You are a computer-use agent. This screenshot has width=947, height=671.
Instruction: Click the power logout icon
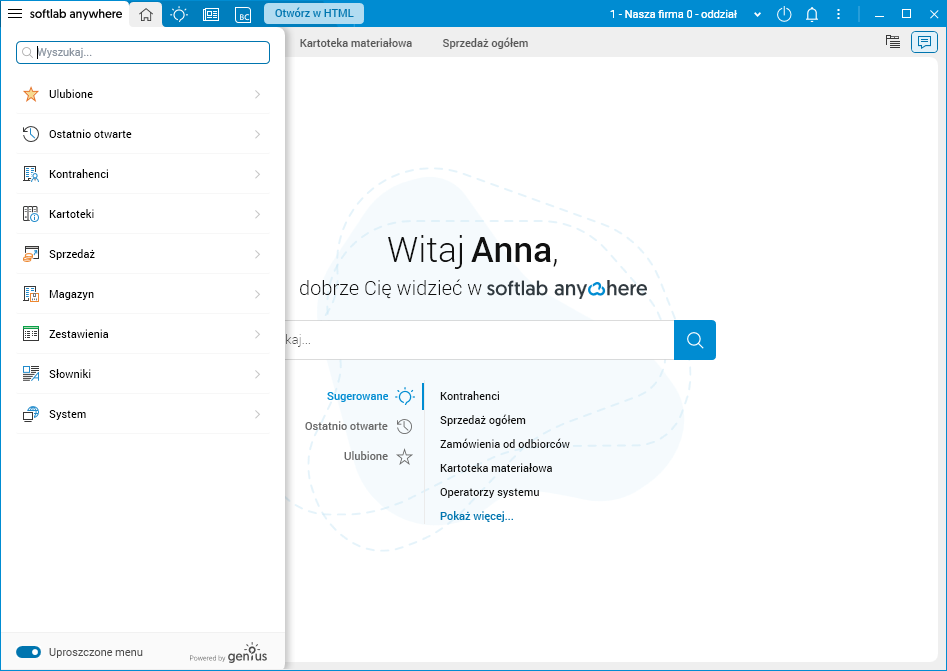pyautogui.click(x=784, y=14)
